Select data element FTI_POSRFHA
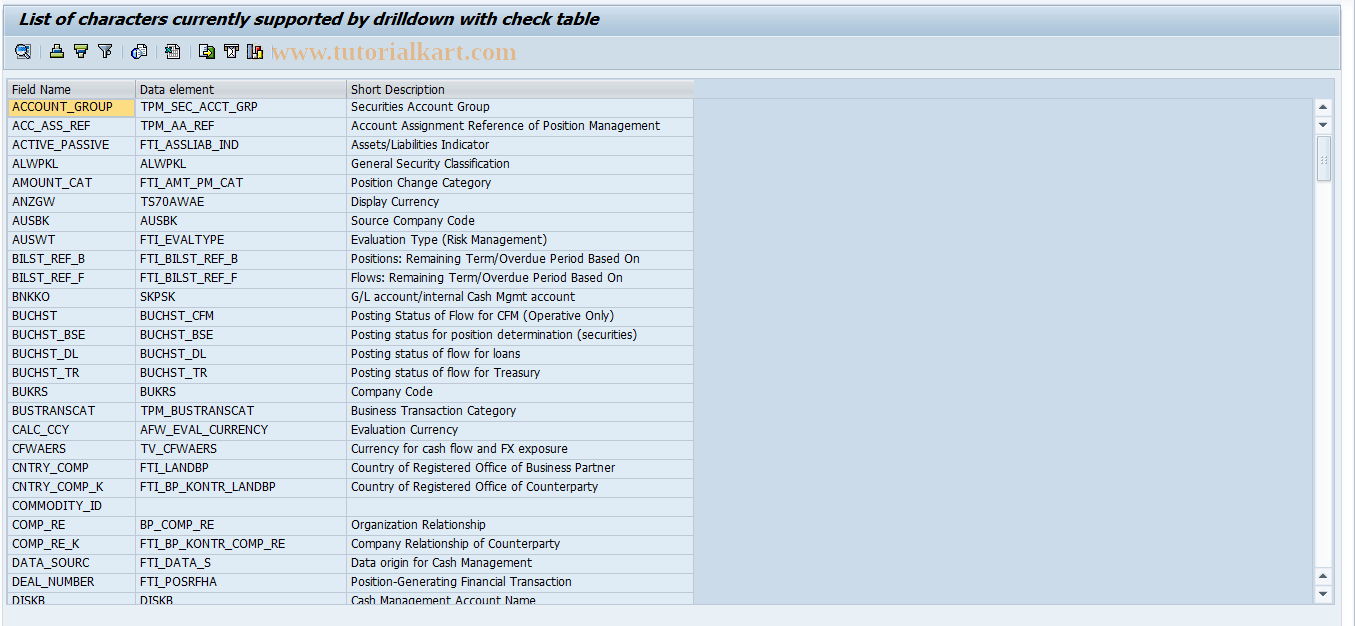This screenshot has height=626, width=1355. pyautogui.click(x=178, y=582)
